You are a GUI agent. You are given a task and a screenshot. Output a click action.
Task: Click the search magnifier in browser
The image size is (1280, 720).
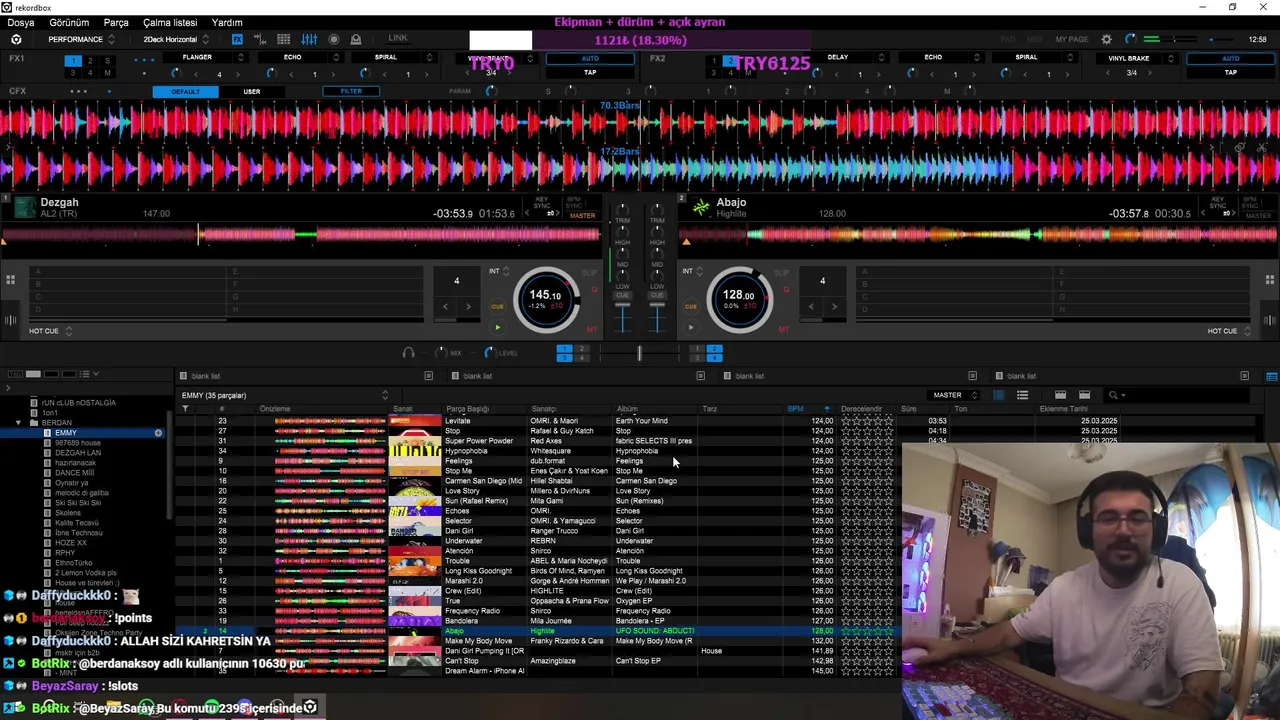pyautogui.click(x=1113, y=395)
